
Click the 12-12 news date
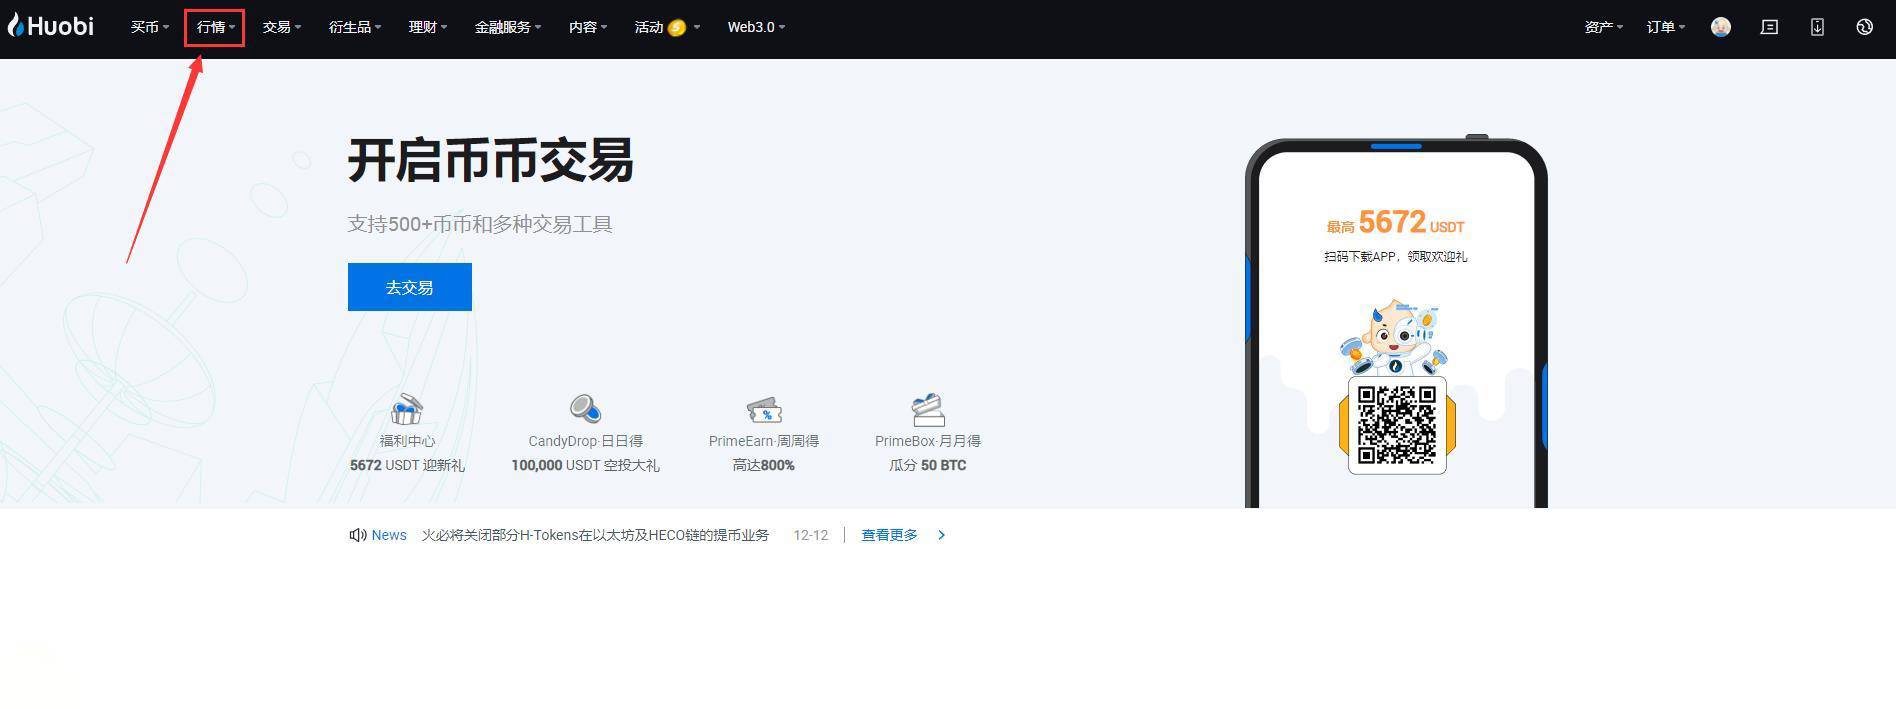click(811, 535)
